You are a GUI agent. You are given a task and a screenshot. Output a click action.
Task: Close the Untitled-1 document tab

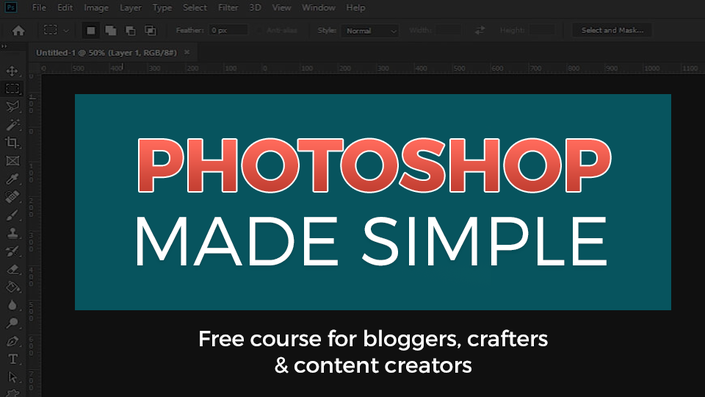click(187, 52)
